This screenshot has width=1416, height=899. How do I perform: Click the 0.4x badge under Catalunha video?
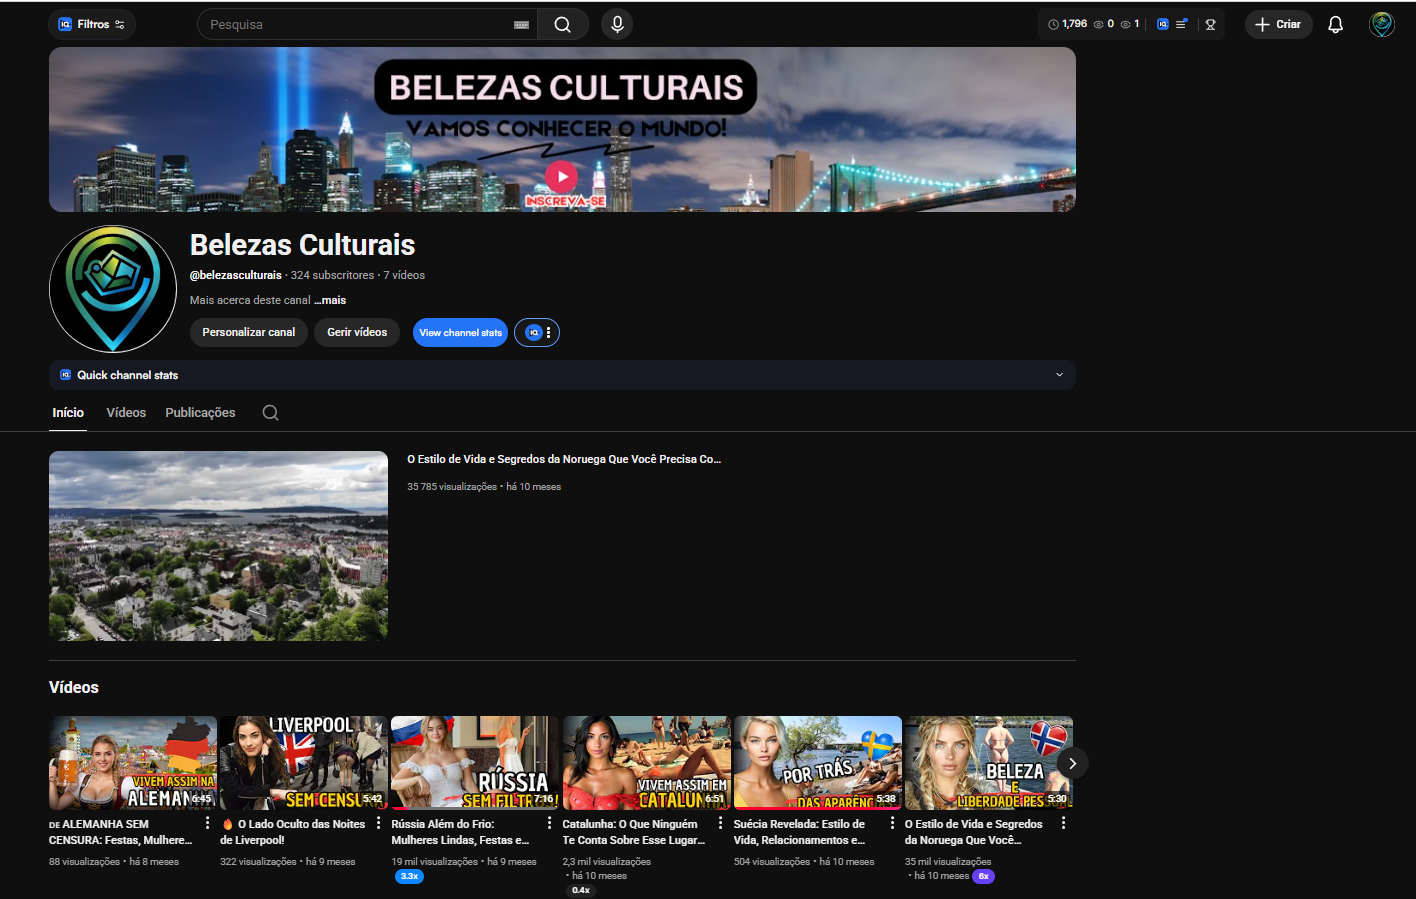tap(581, 890)
